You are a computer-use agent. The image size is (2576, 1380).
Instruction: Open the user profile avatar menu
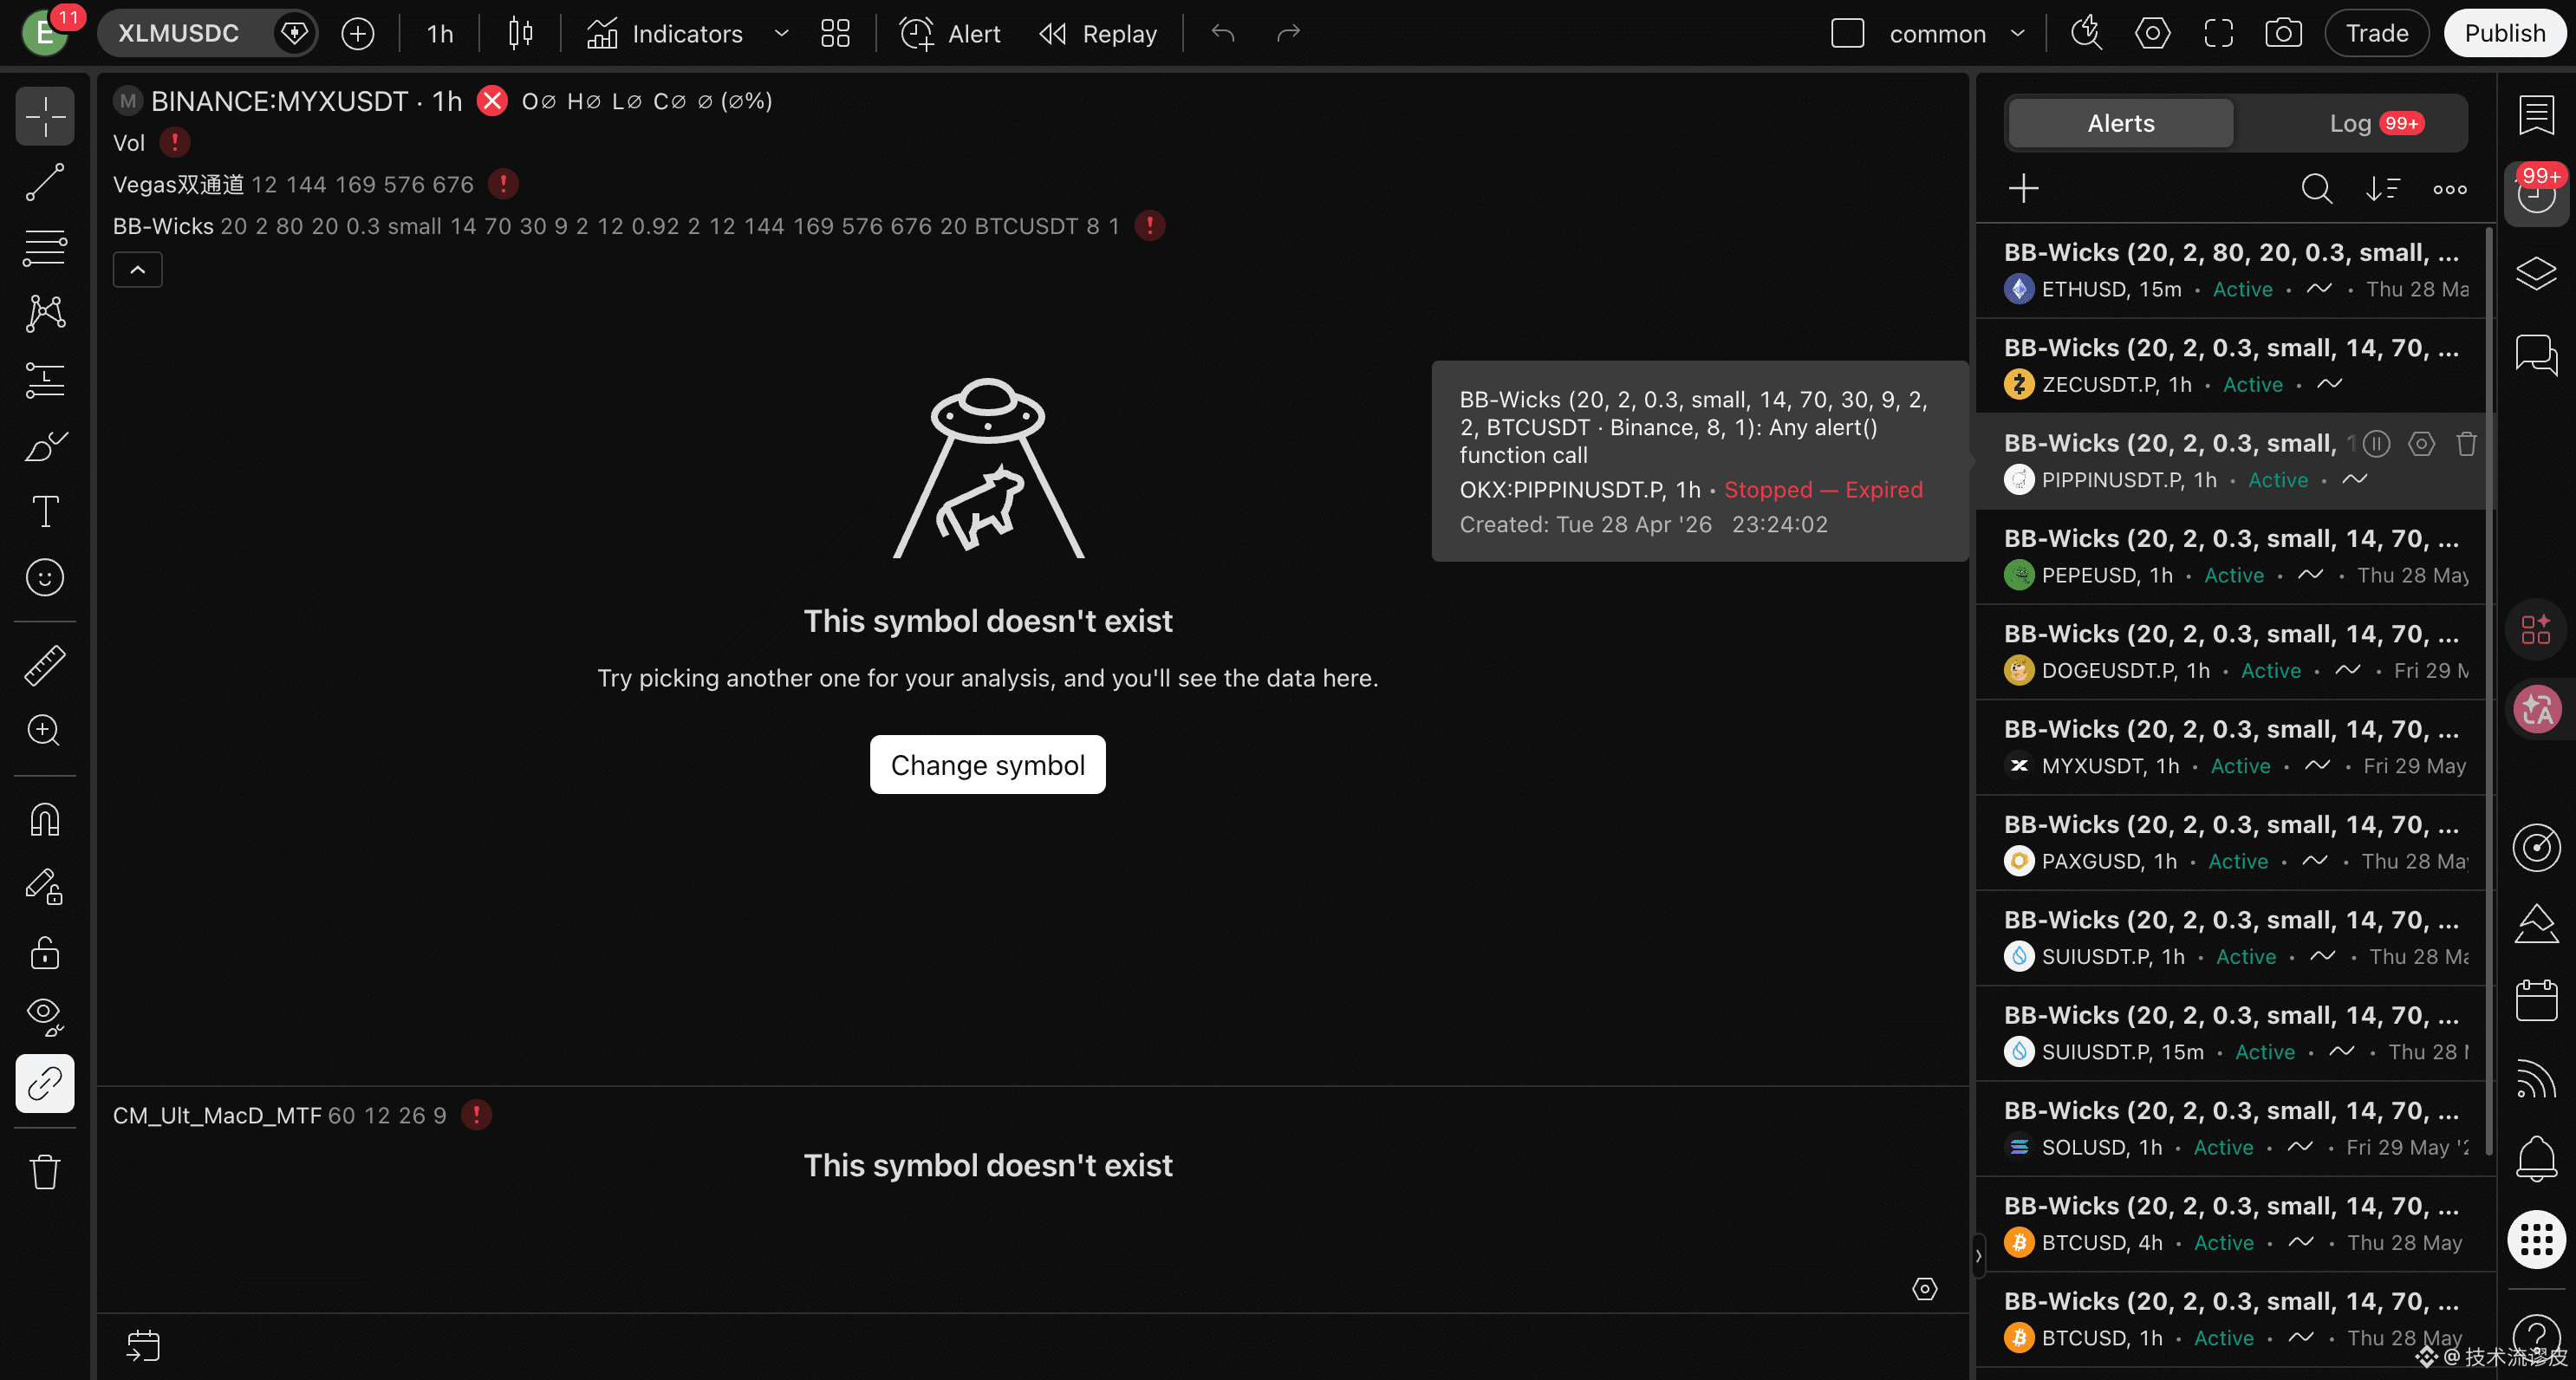pyautogui.click(x=45, y=33)
